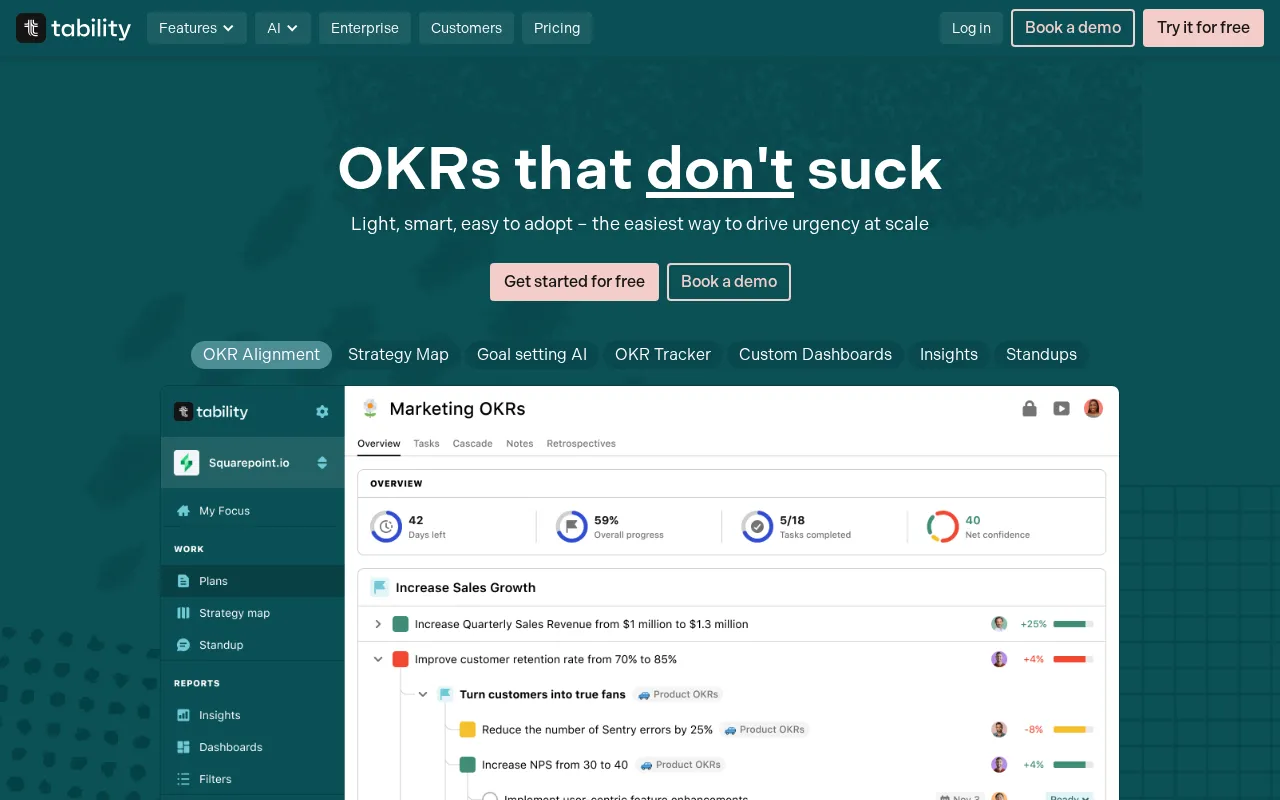Image resolution: width=1280 pixels, height=800 pixels.
Task: Show the Standups feature tab
Action: [1041, 354]
